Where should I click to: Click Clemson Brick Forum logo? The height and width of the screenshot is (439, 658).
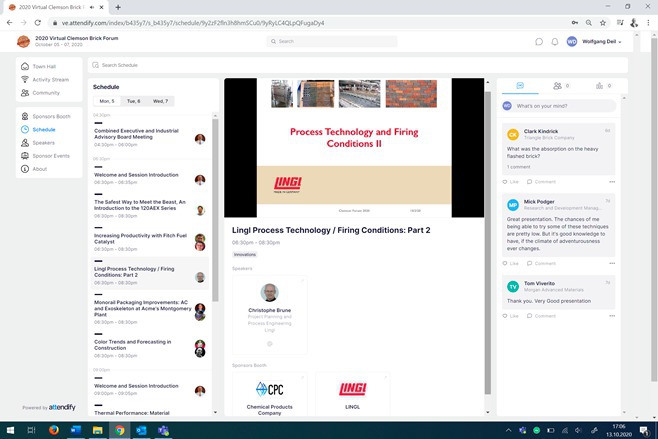pyautogui.click(x=24, y=41)
